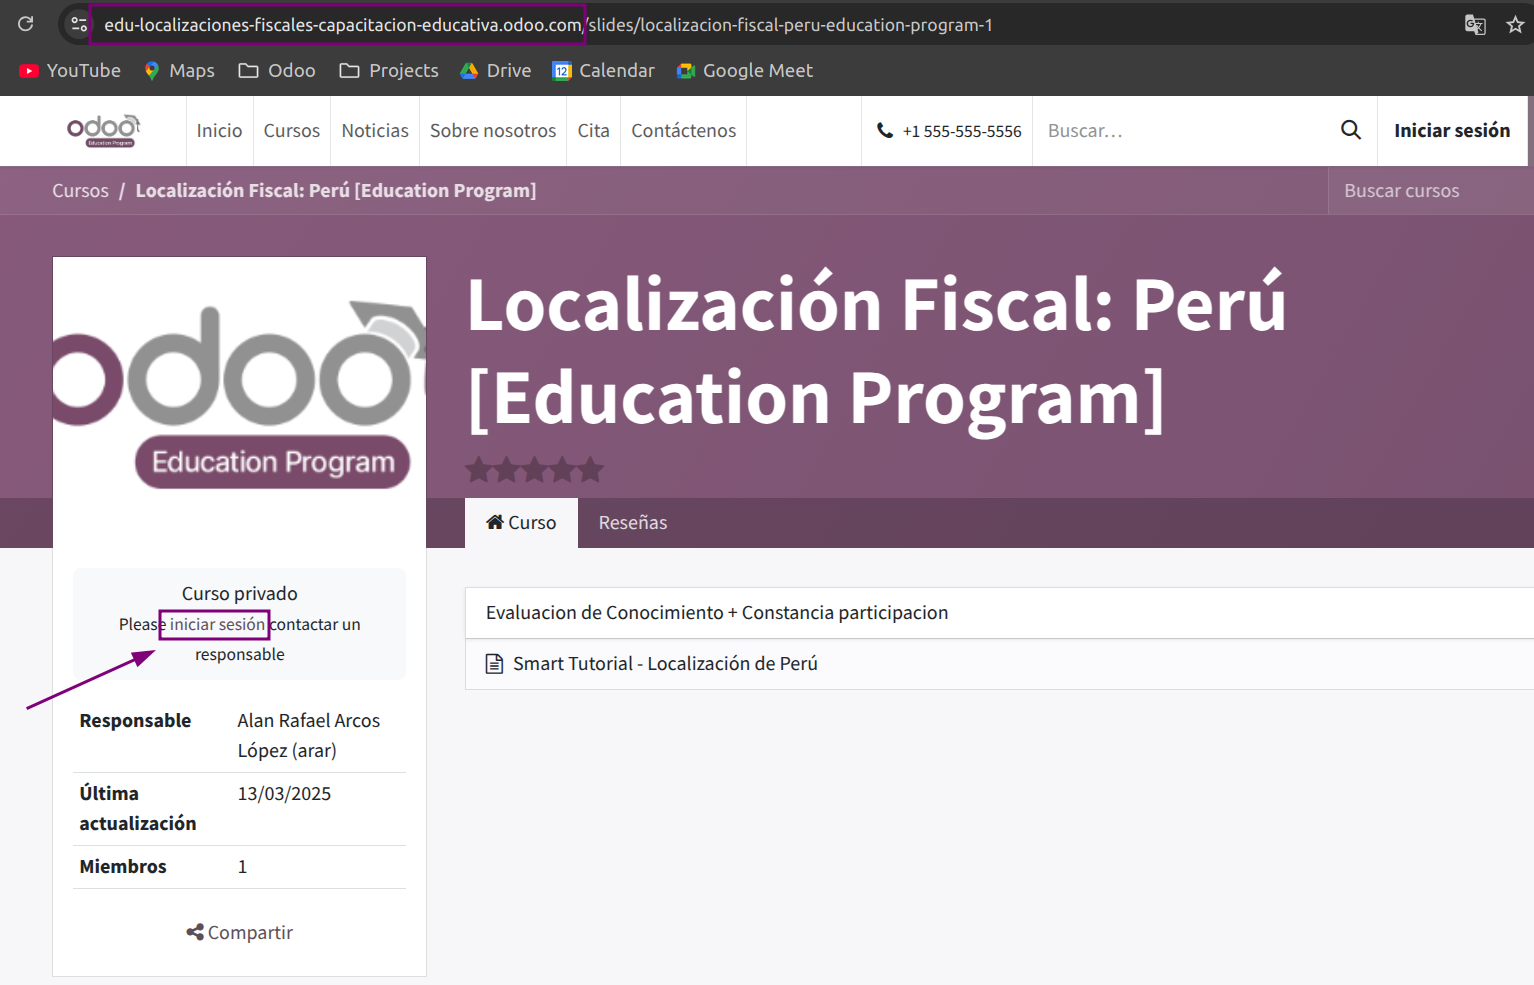
Task: Click the Miembros label
Action: [123, 867]
